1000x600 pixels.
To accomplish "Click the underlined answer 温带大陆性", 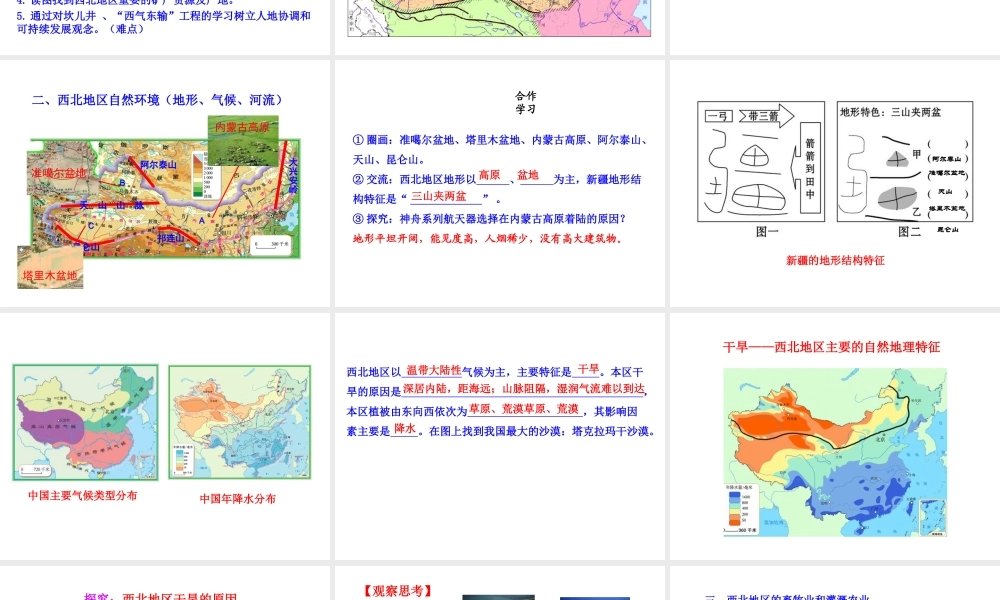I will coord(434,370).
